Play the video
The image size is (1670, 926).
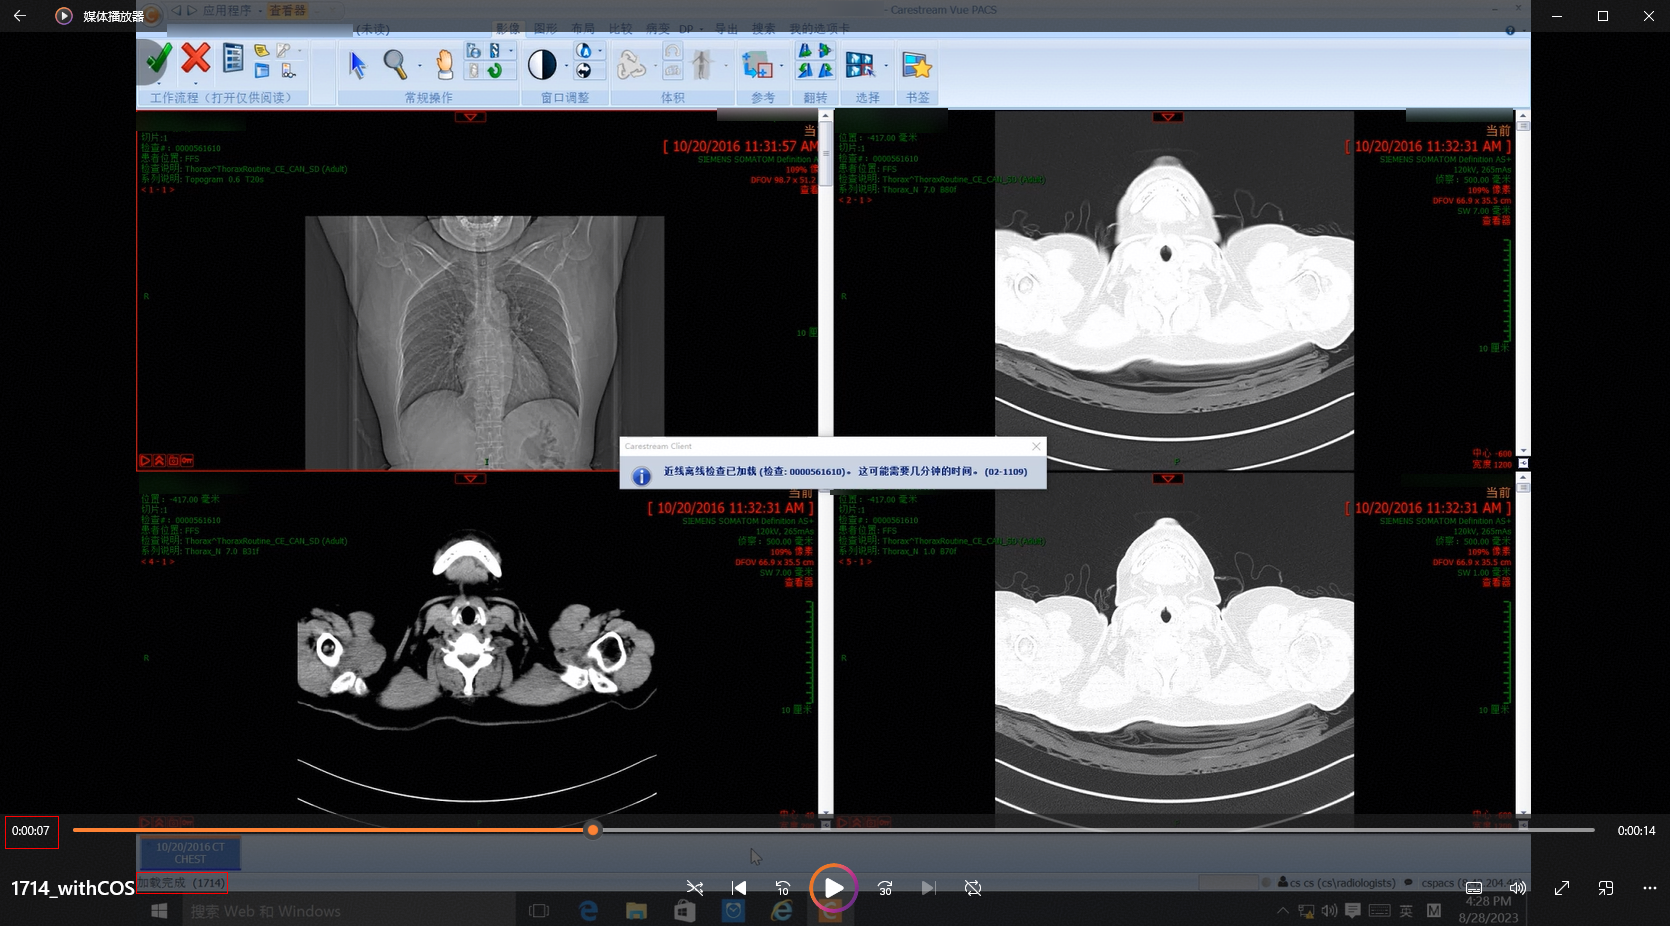pos(833,888)
